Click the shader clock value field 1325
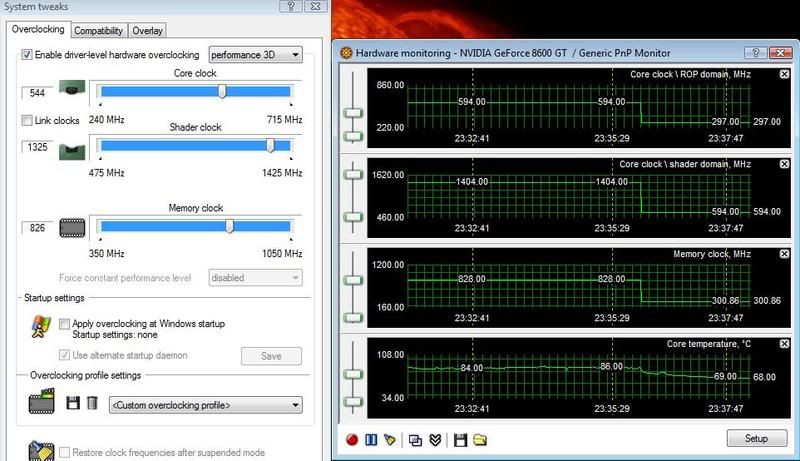 [x=37, y=147]
